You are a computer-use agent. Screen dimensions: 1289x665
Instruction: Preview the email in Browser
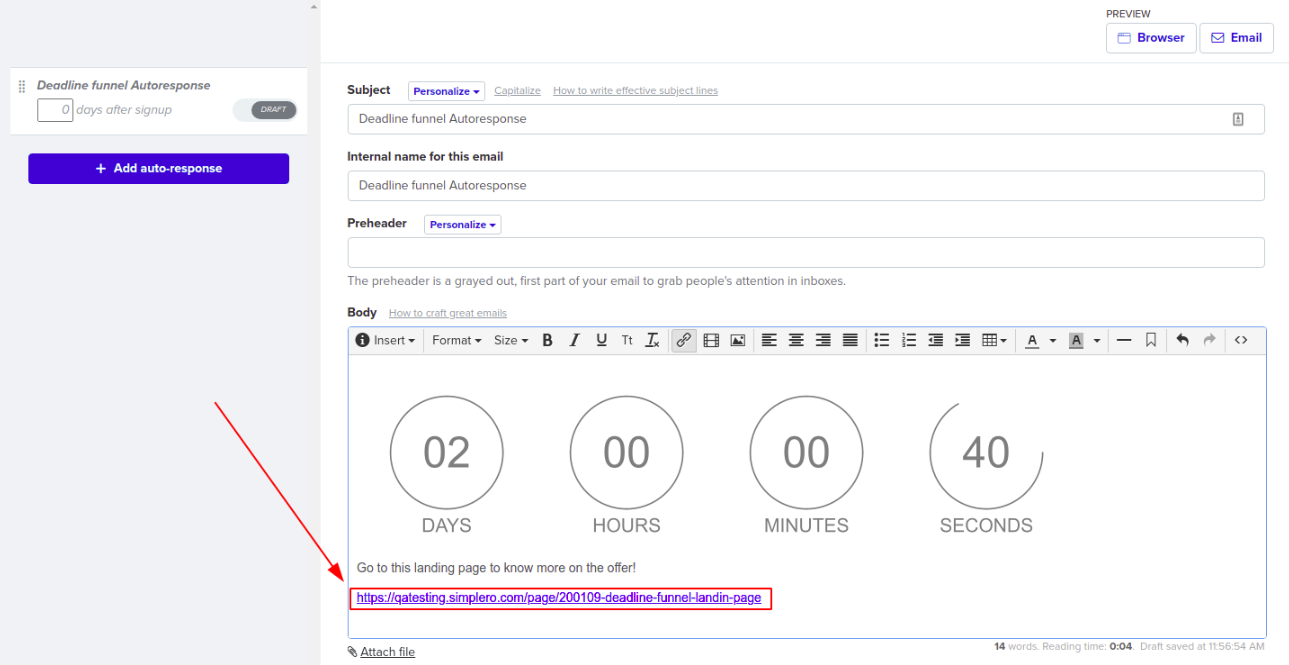click(1151, 38)
